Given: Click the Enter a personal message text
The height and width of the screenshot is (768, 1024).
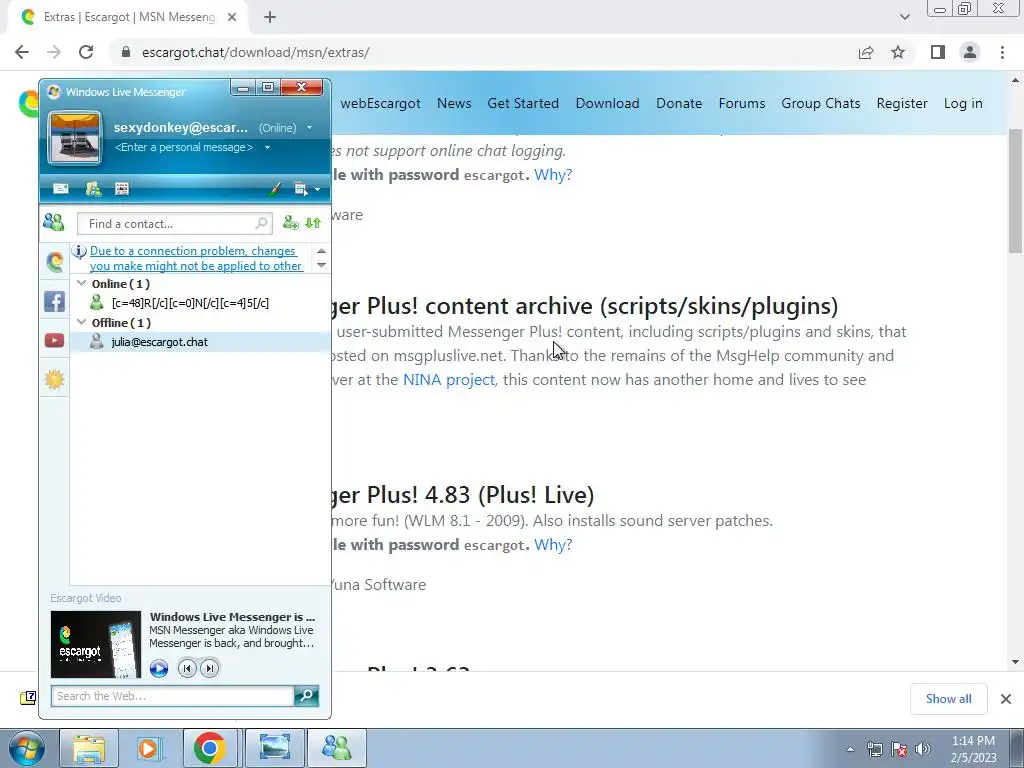Looking at the screenshot, I should point(184,148).
